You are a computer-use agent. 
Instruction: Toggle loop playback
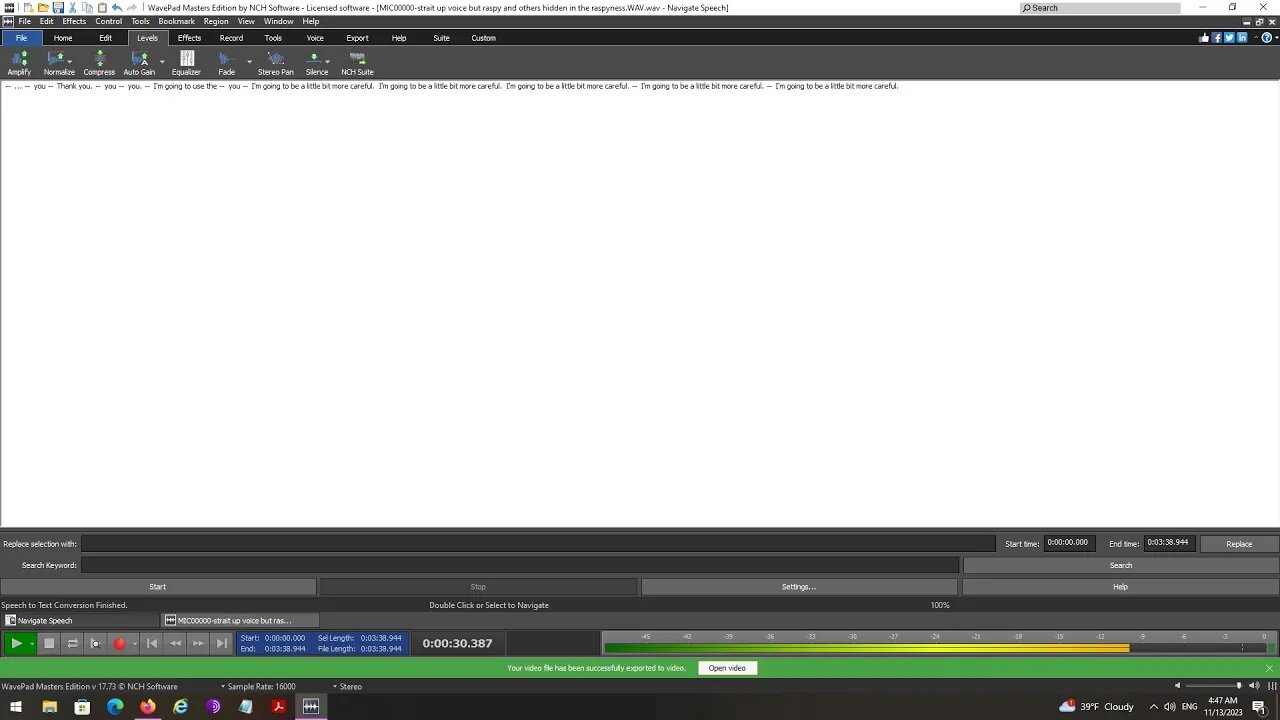[x=73, y=643]
